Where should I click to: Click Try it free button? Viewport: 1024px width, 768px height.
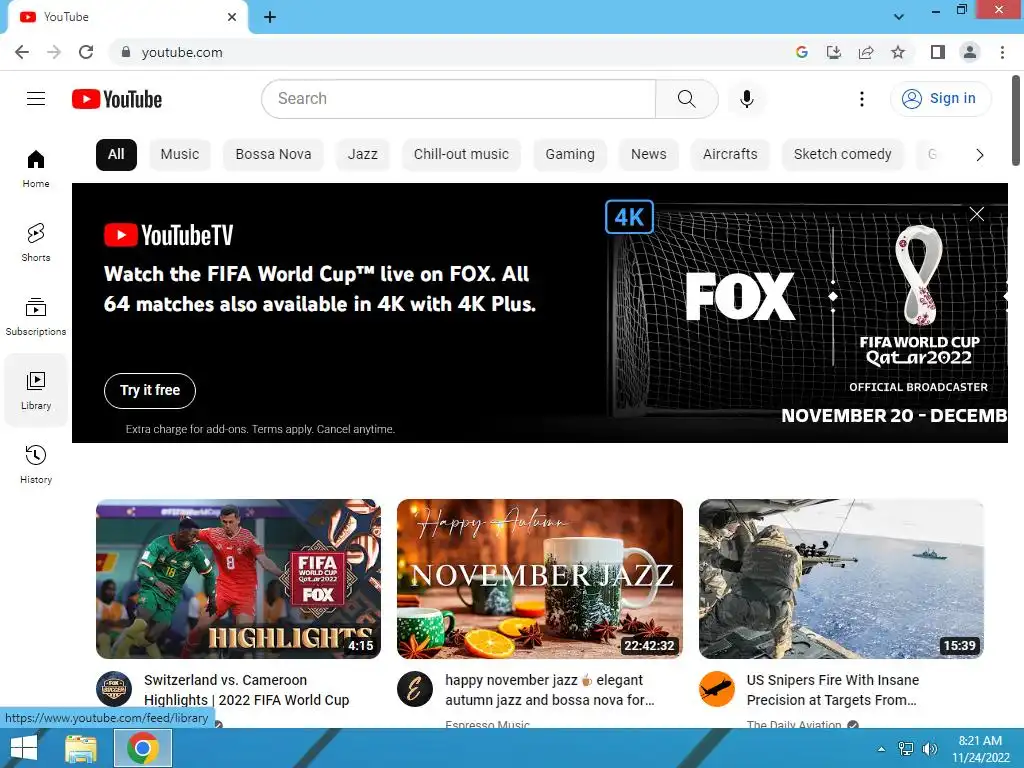point(150,391)
